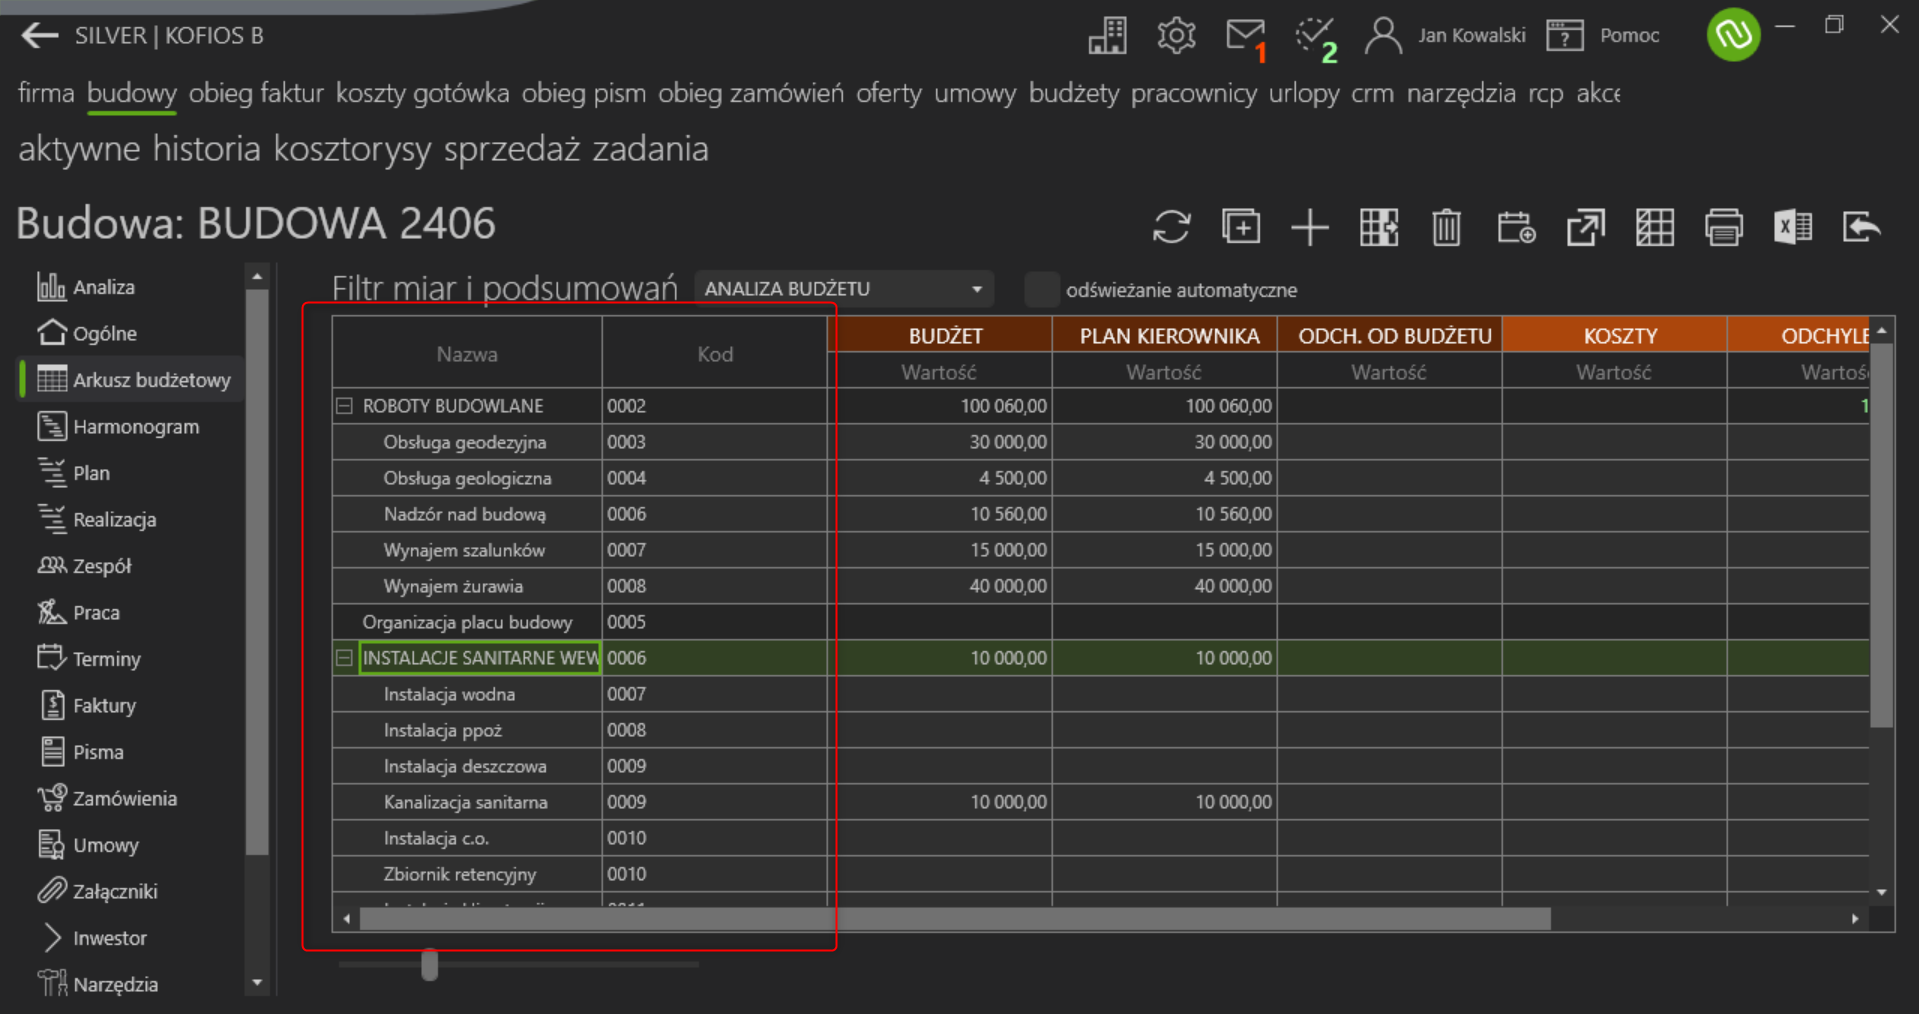This screenshot has width=1919, height=1014.
Task: Collapse the INSTALACJE SANITARNE WEW group
Action: point(344,658)
